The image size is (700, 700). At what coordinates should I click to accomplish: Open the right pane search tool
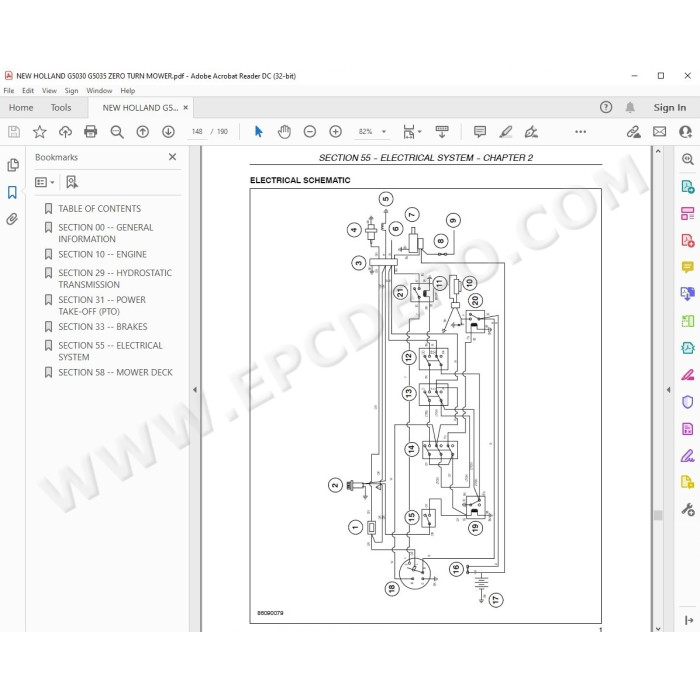688,159
